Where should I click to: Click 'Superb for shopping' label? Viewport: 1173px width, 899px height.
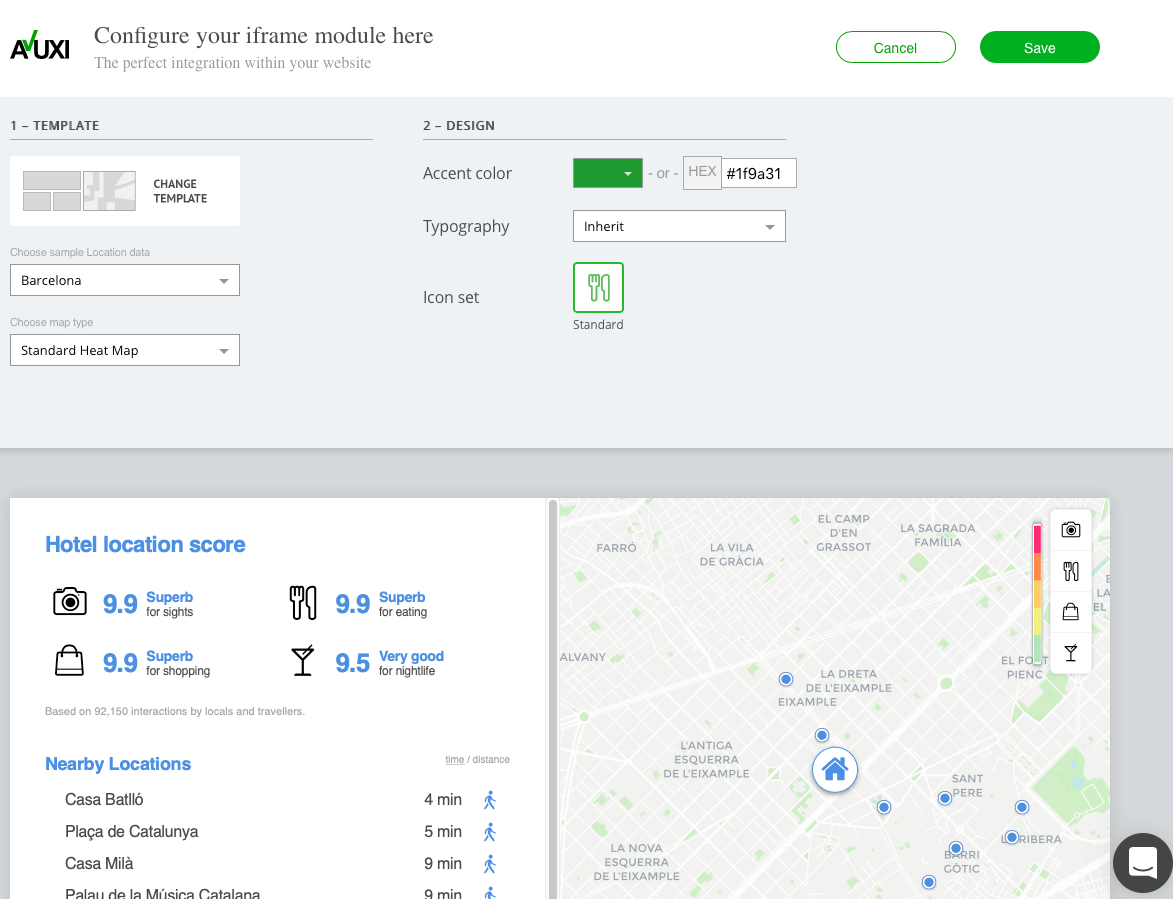tap(178, 663)
